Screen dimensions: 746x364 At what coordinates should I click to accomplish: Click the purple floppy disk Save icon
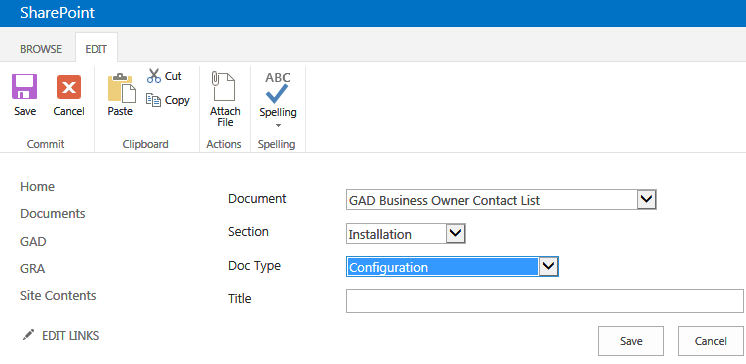(25, 87)
